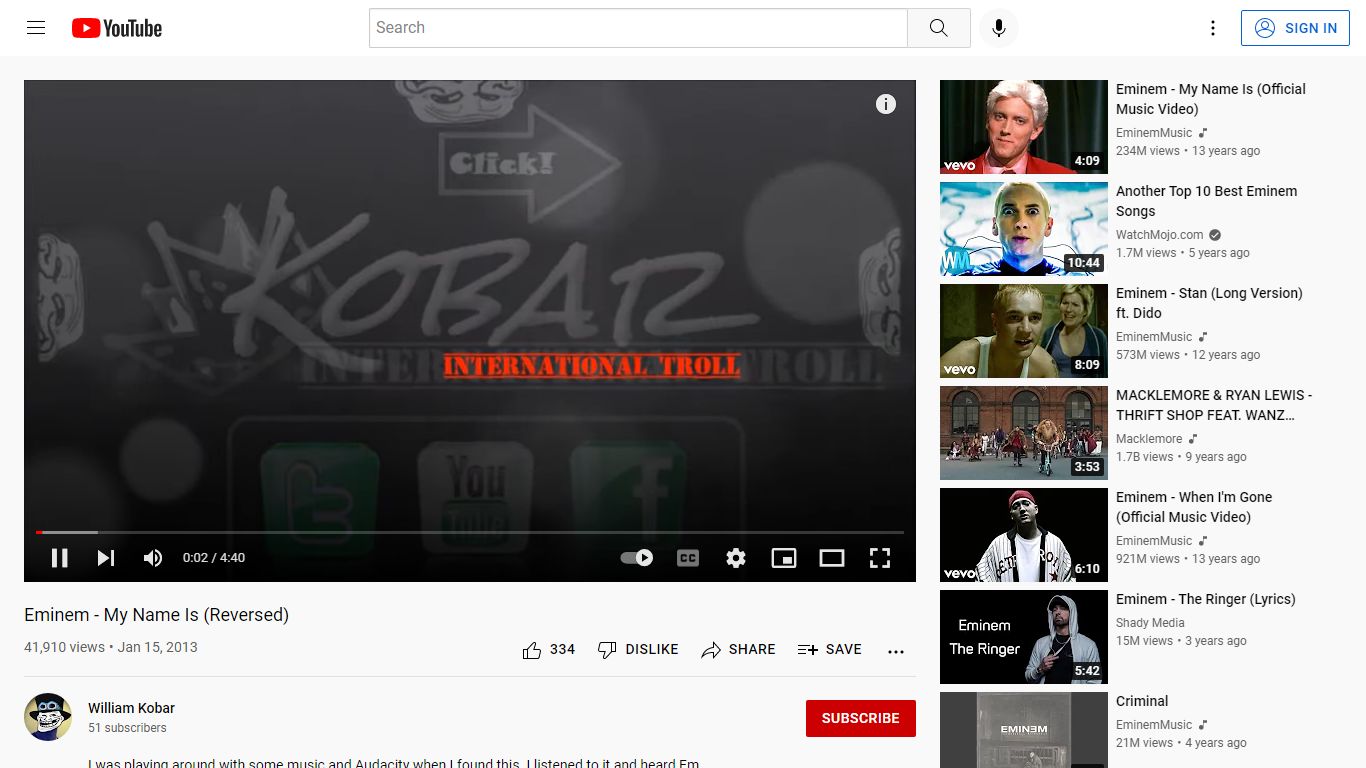Open the player settings gear
Viewport: 1366px width, 768px height.
pyautogui.click(x=736, y=558)
